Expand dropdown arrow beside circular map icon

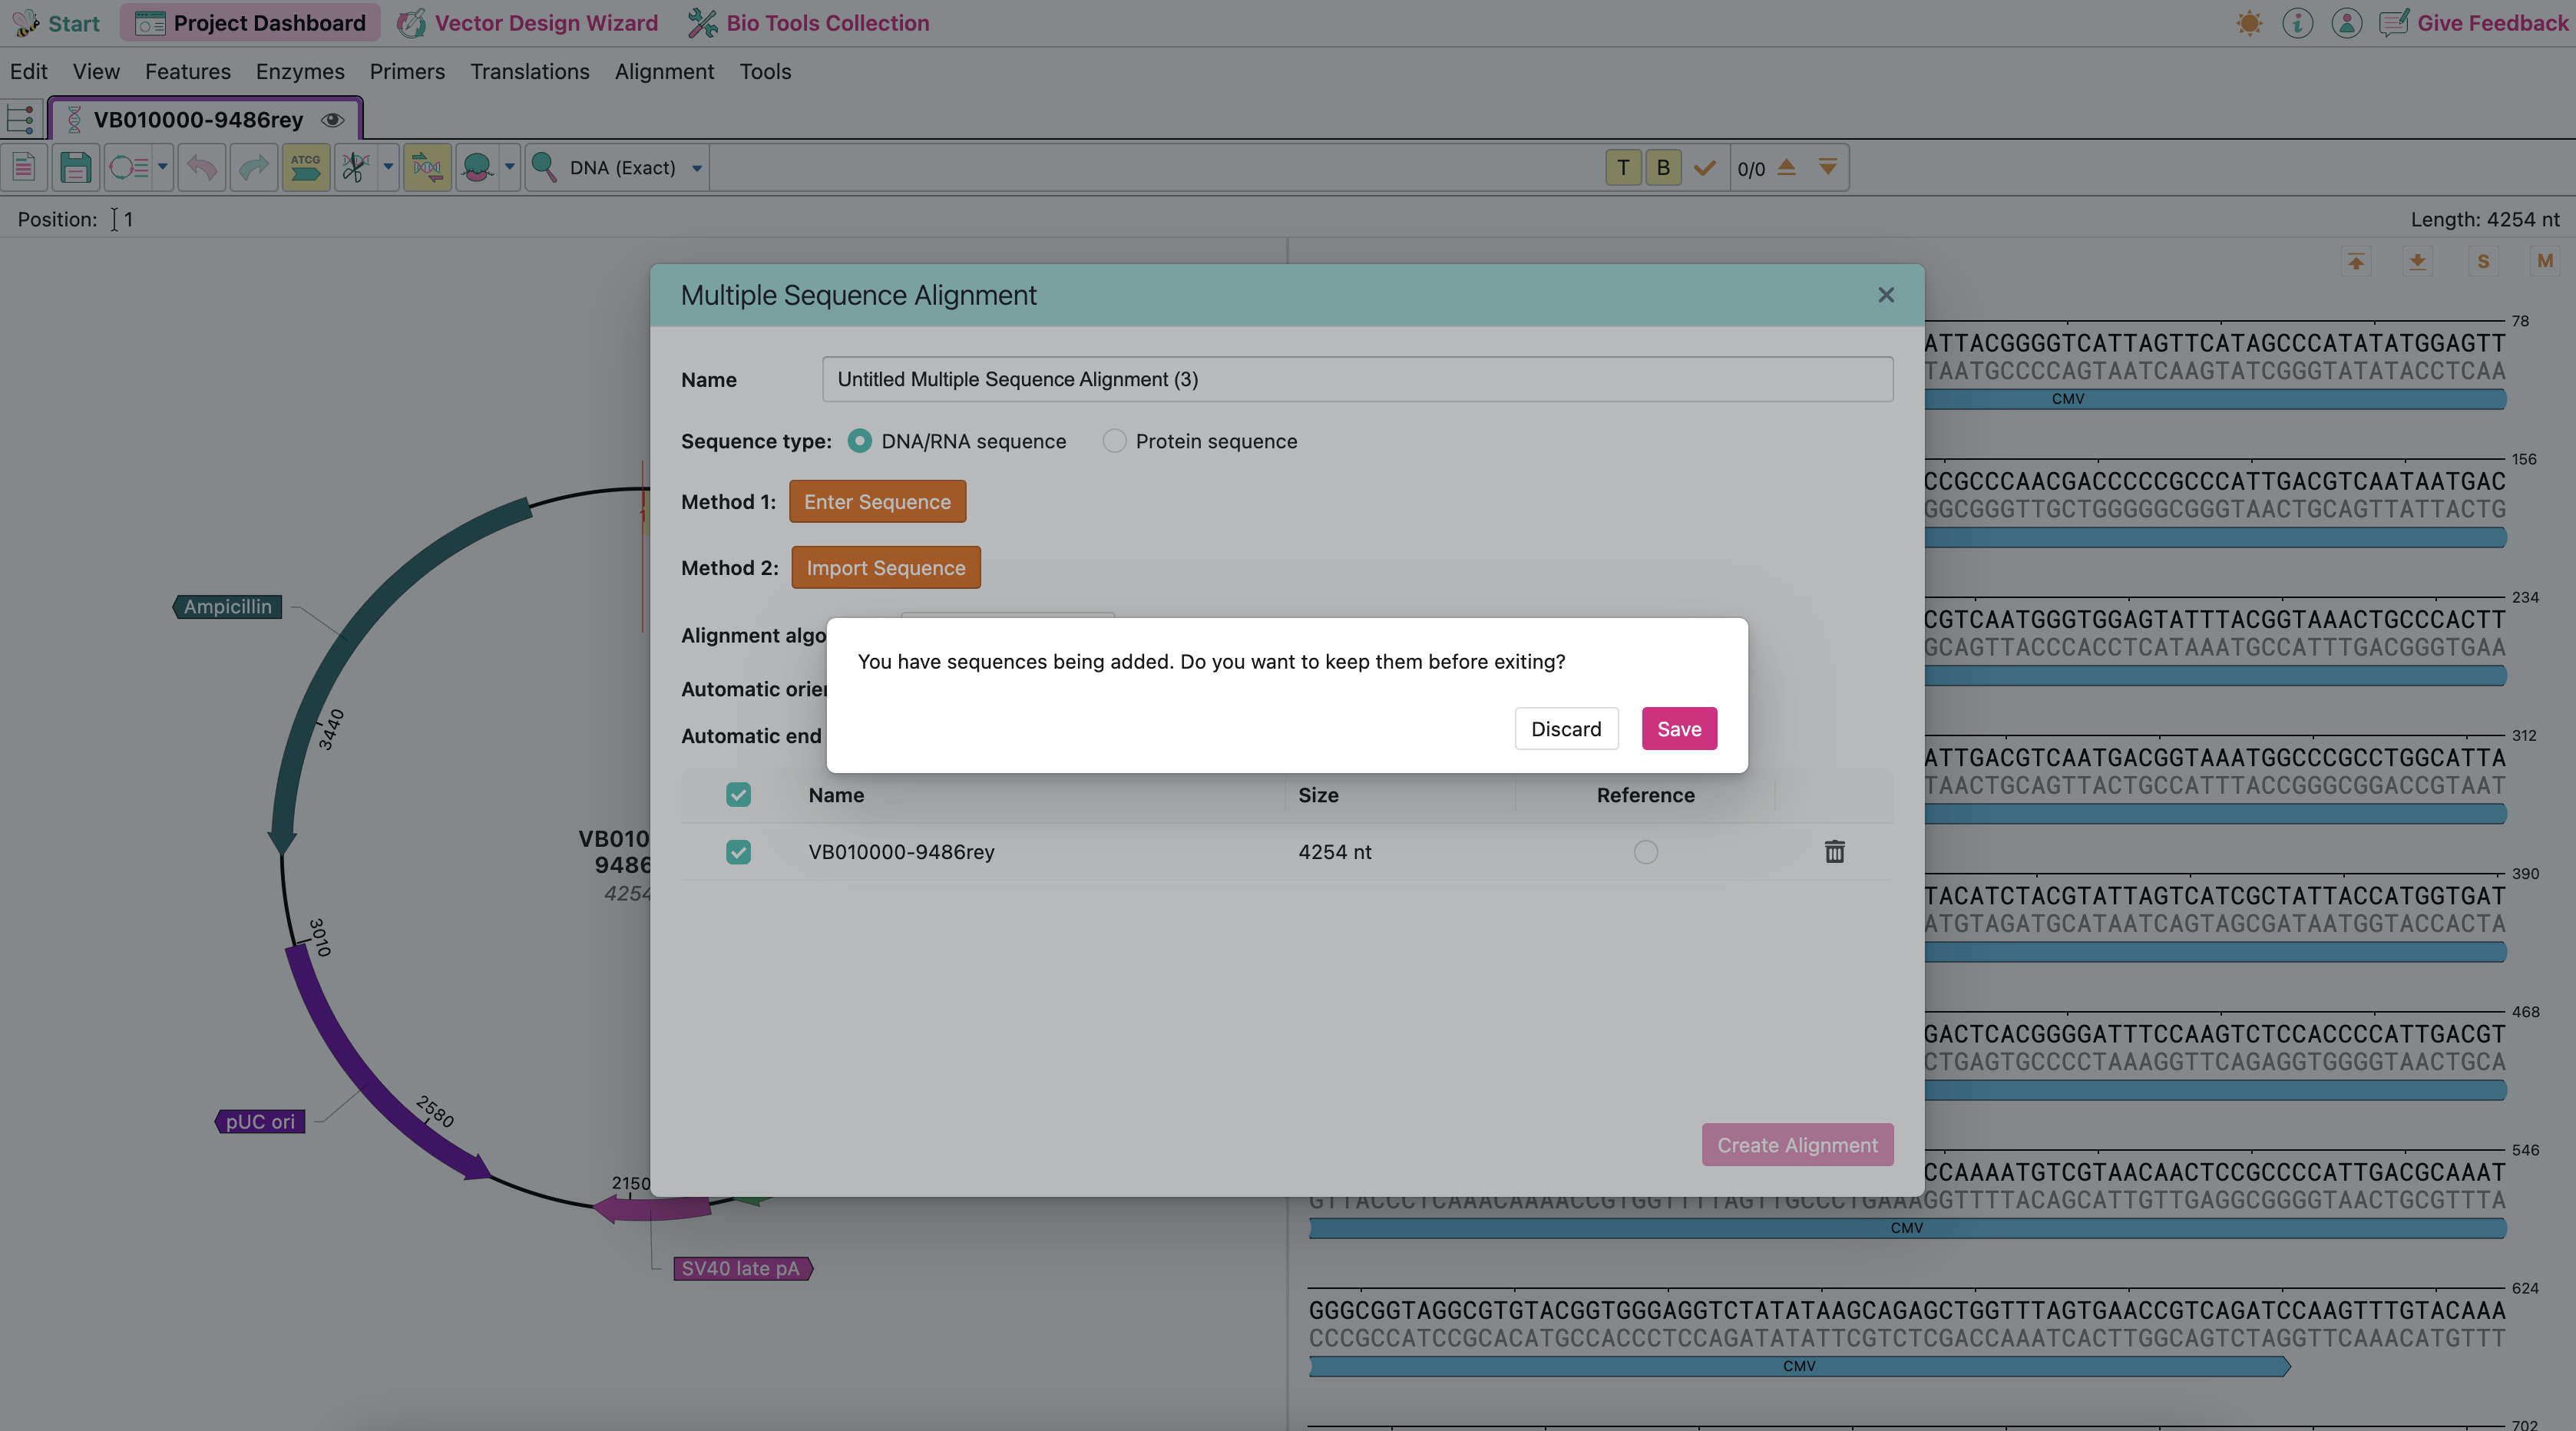(162, 167)
